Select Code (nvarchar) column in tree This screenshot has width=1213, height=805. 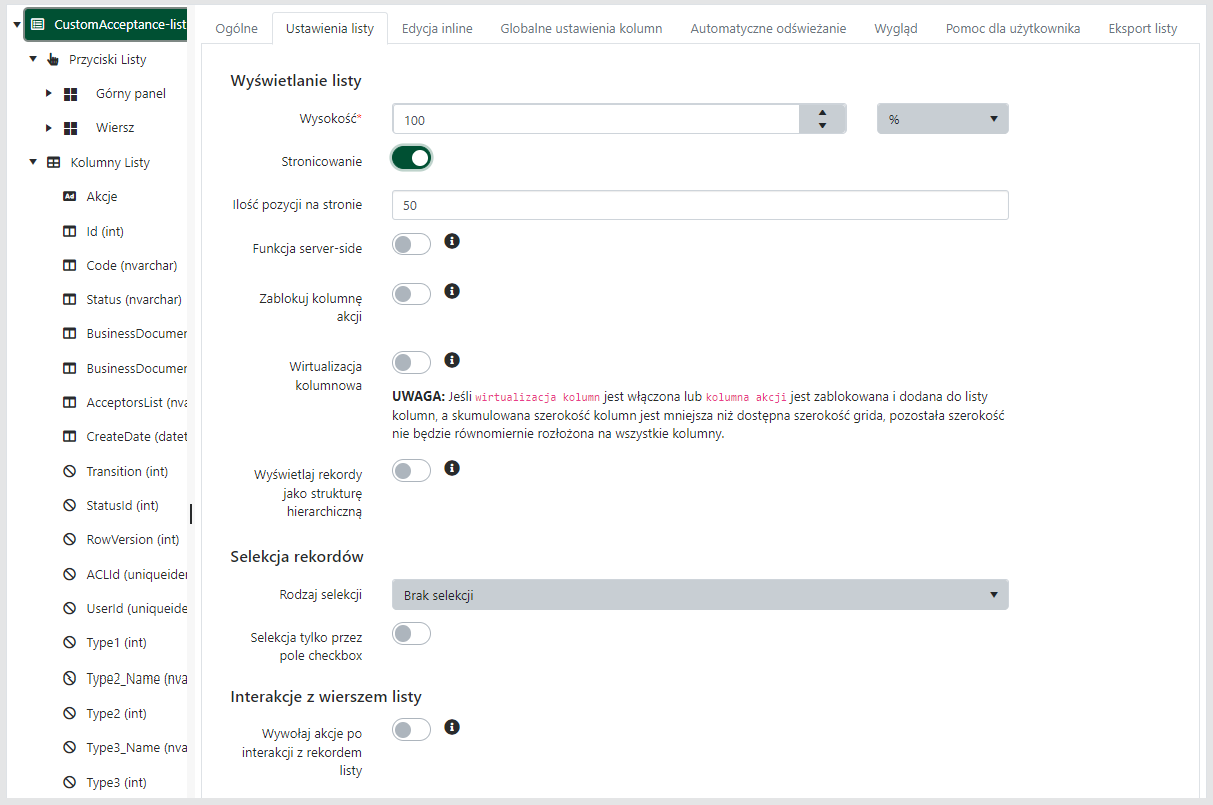click(x=131, y=265)
